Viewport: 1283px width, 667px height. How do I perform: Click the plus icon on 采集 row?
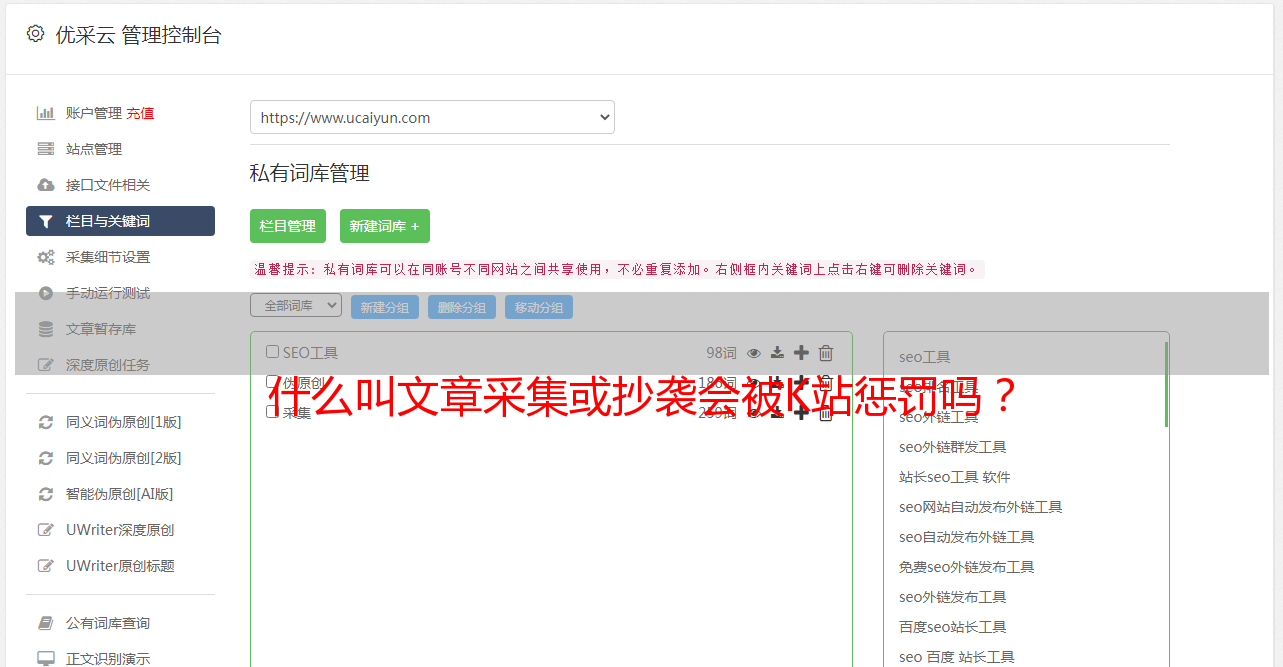(801, 413)
